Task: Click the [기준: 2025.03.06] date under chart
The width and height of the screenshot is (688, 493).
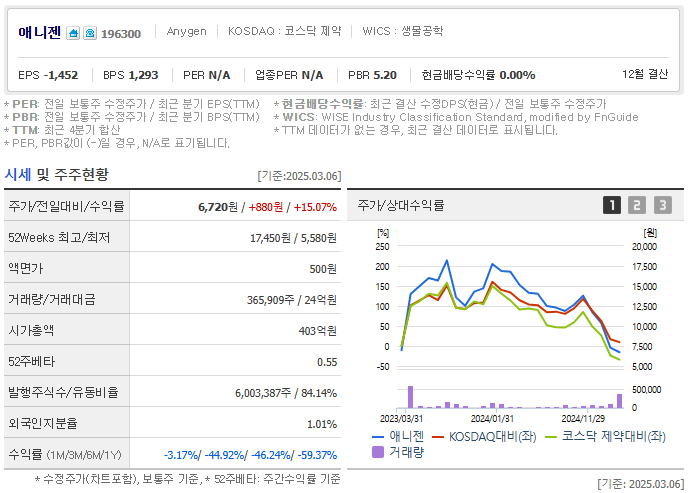Action: 641,484
